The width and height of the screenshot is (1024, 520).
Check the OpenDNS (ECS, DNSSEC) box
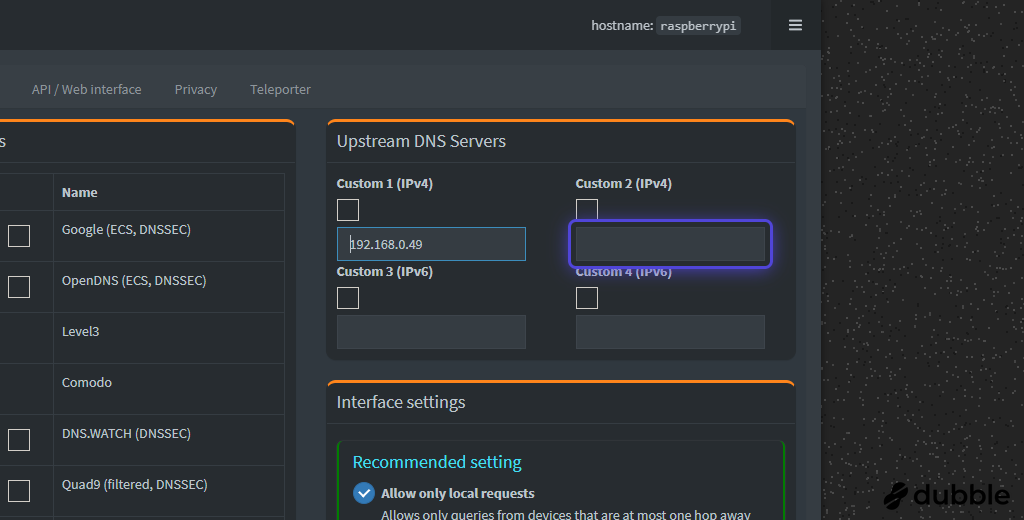click(19, 287)
